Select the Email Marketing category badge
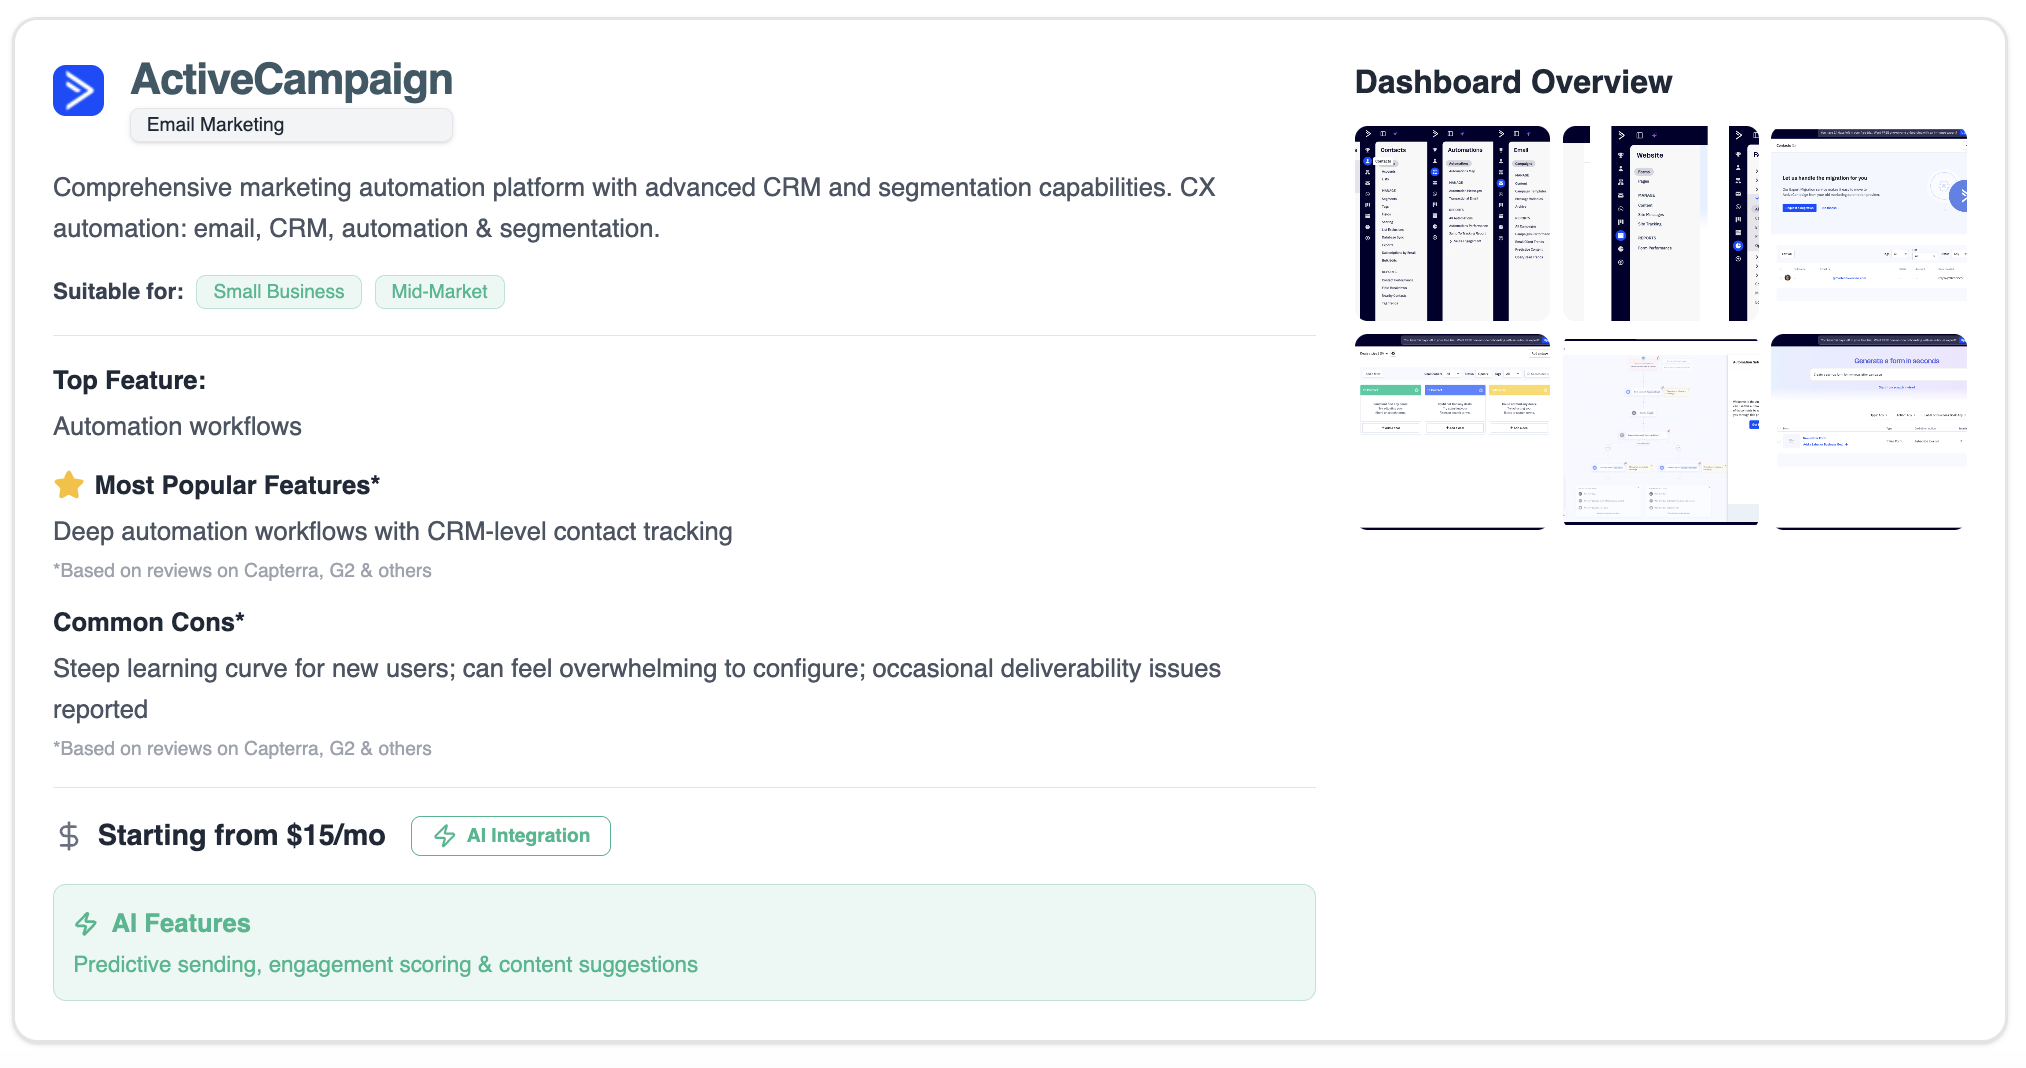 point(290,124)
